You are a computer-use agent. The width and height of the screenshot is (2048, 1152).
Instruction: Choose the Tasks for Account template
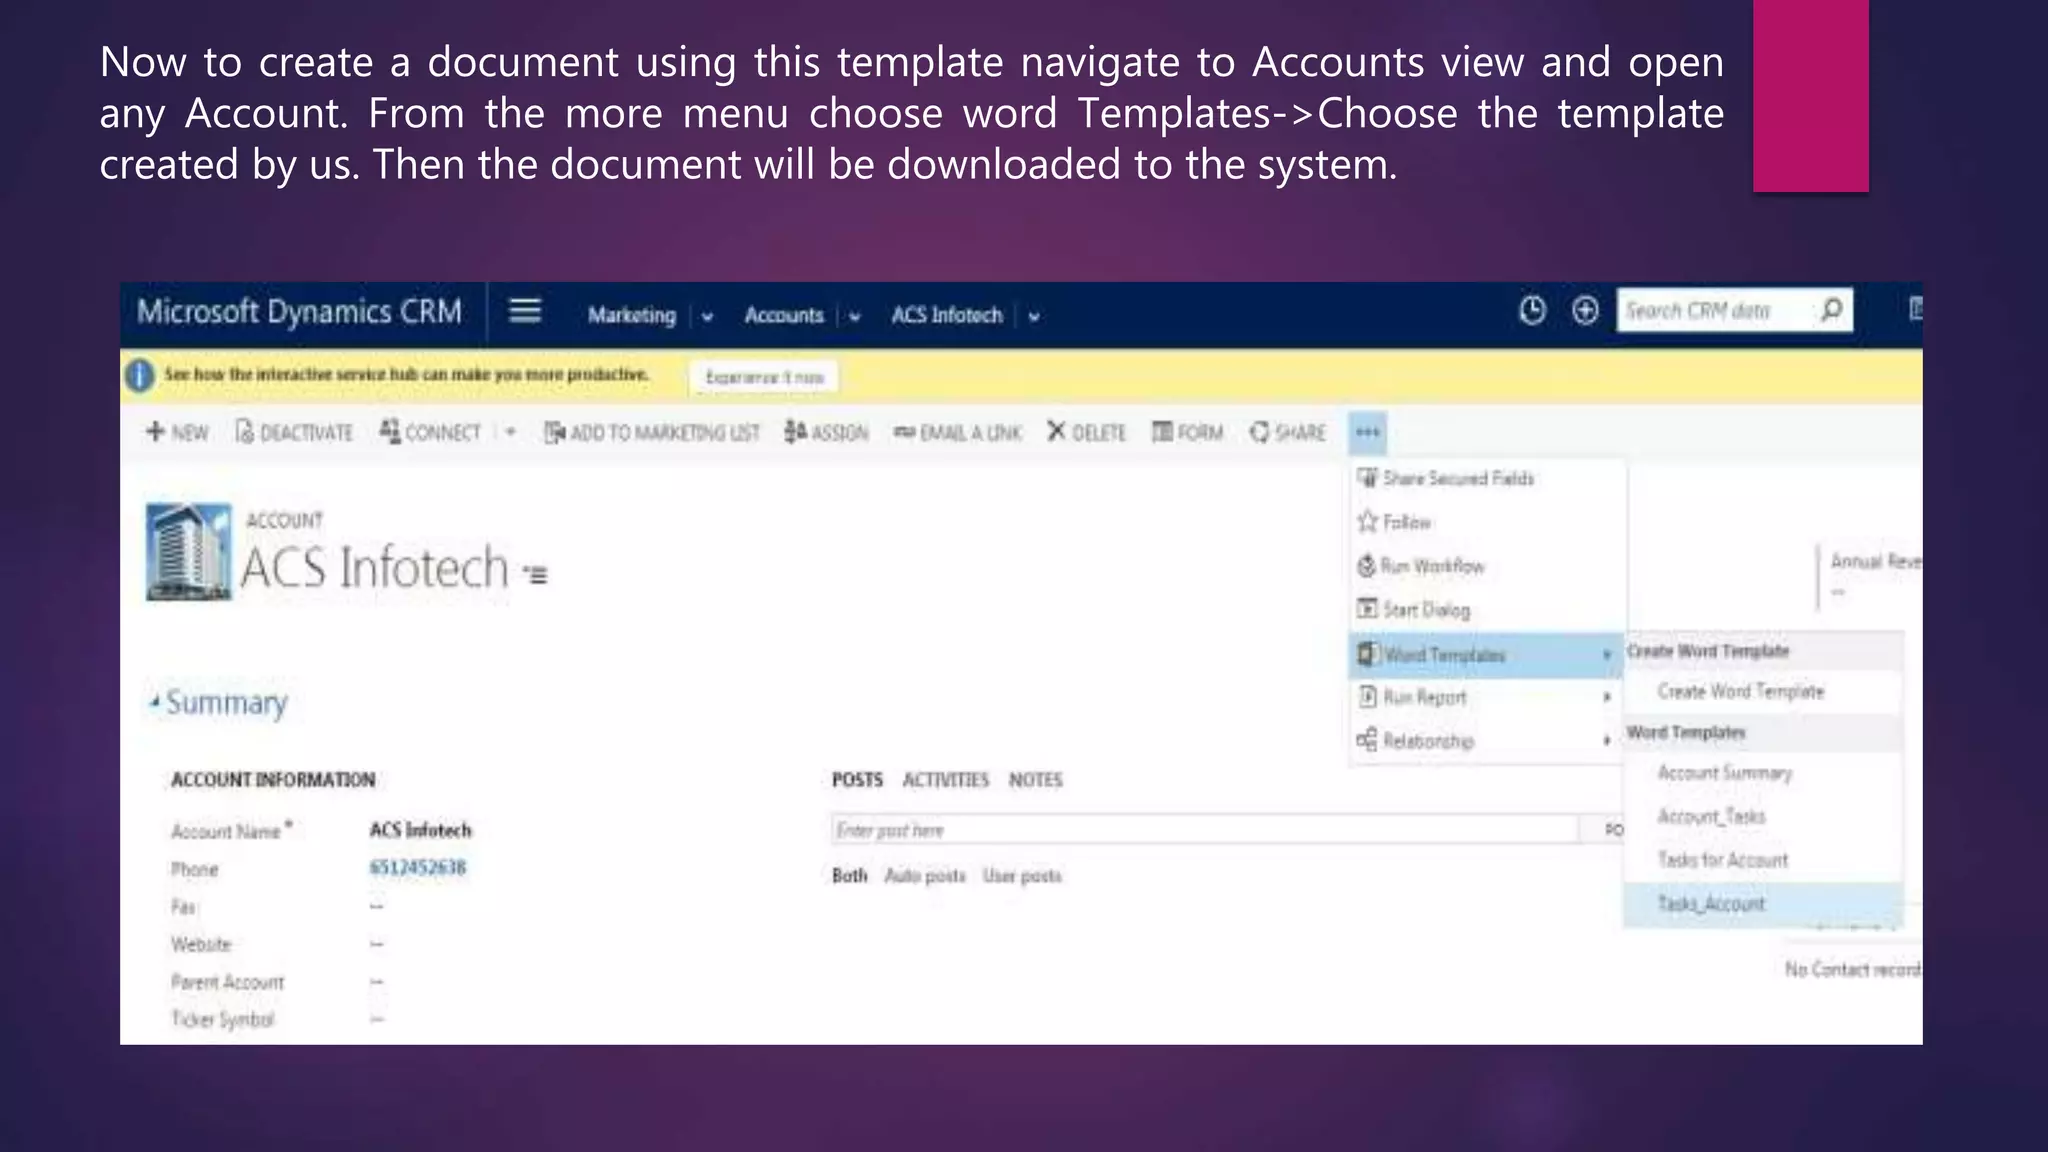point(1763,860)
